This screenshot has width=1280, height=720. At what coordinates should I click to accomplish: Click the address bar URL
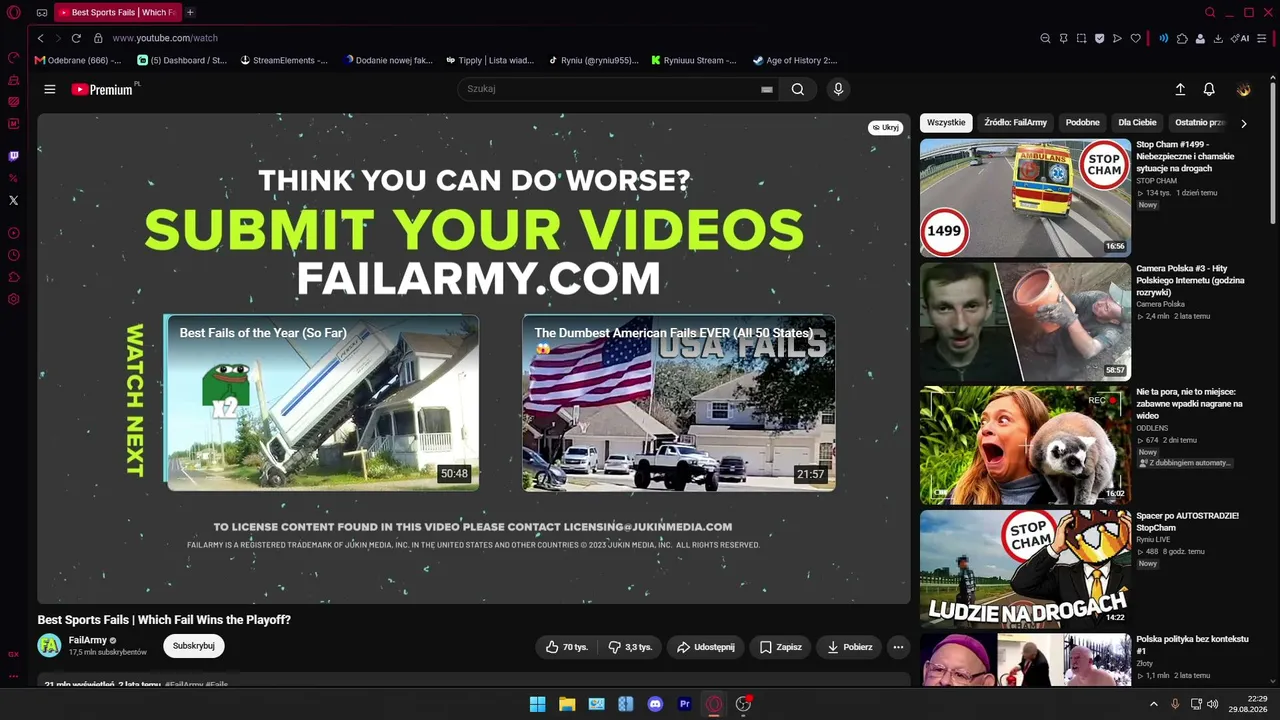pyautogui.click(x=165, y=38)
